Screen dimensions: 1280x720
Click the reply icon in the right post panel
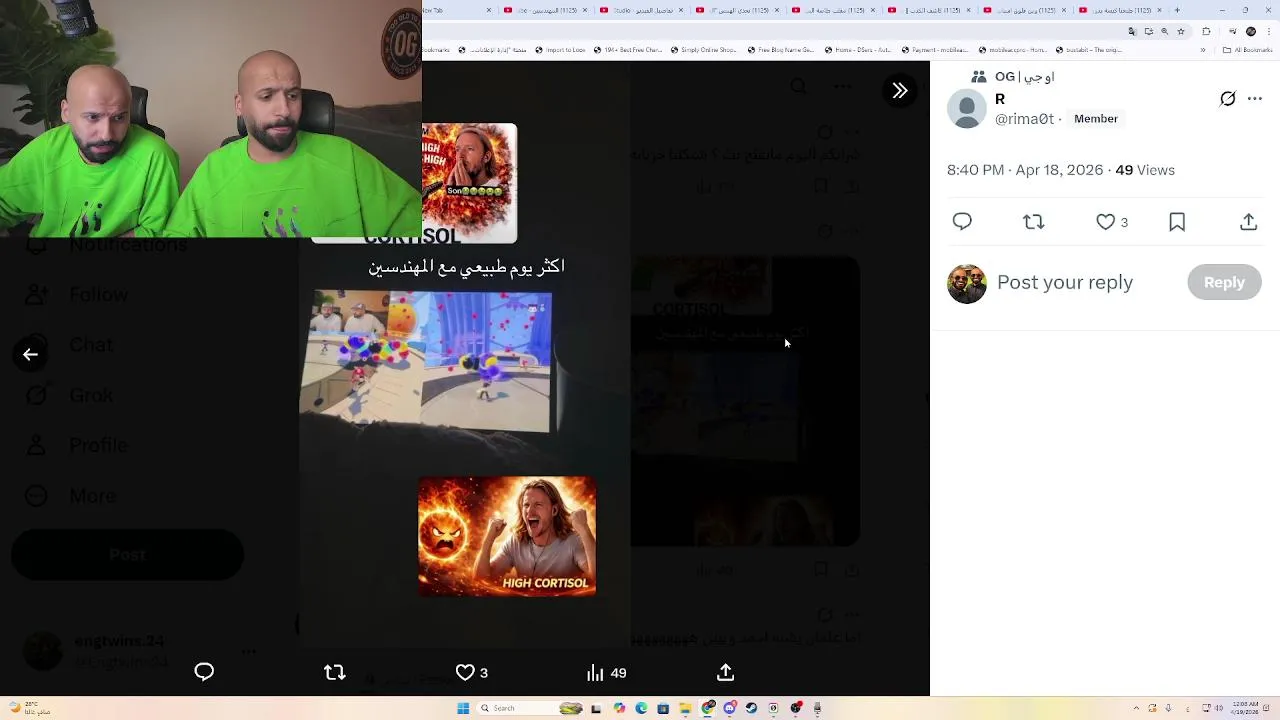click(x=962, y=221)
